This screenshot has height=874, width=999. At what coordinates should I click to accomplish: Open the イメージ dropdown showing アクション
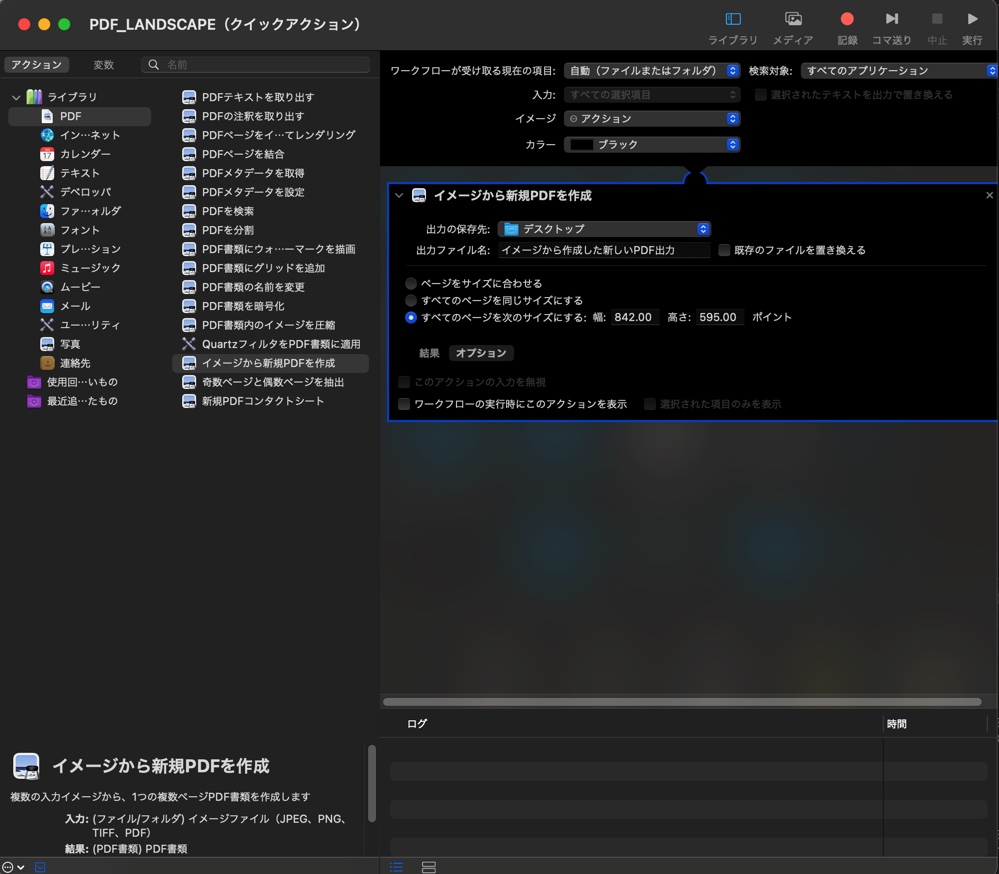[x=652, y=118]
